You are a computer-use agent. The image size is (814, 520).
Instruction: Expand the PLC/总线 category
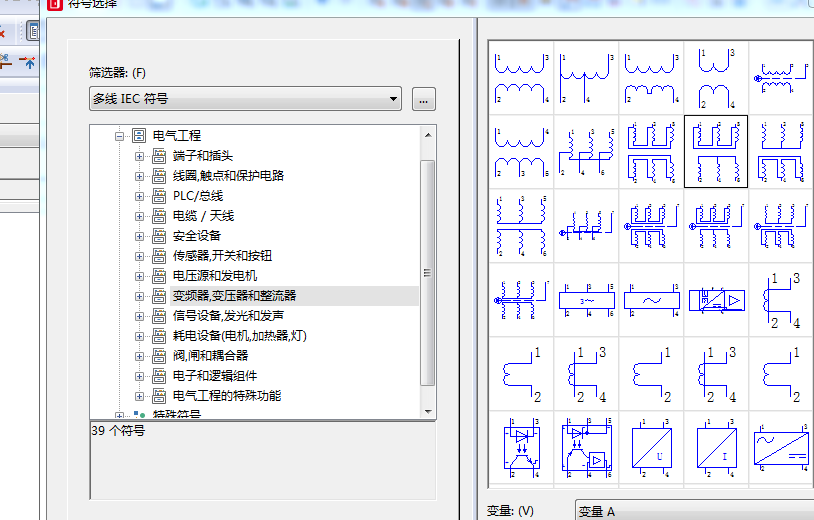pos(139,196)
